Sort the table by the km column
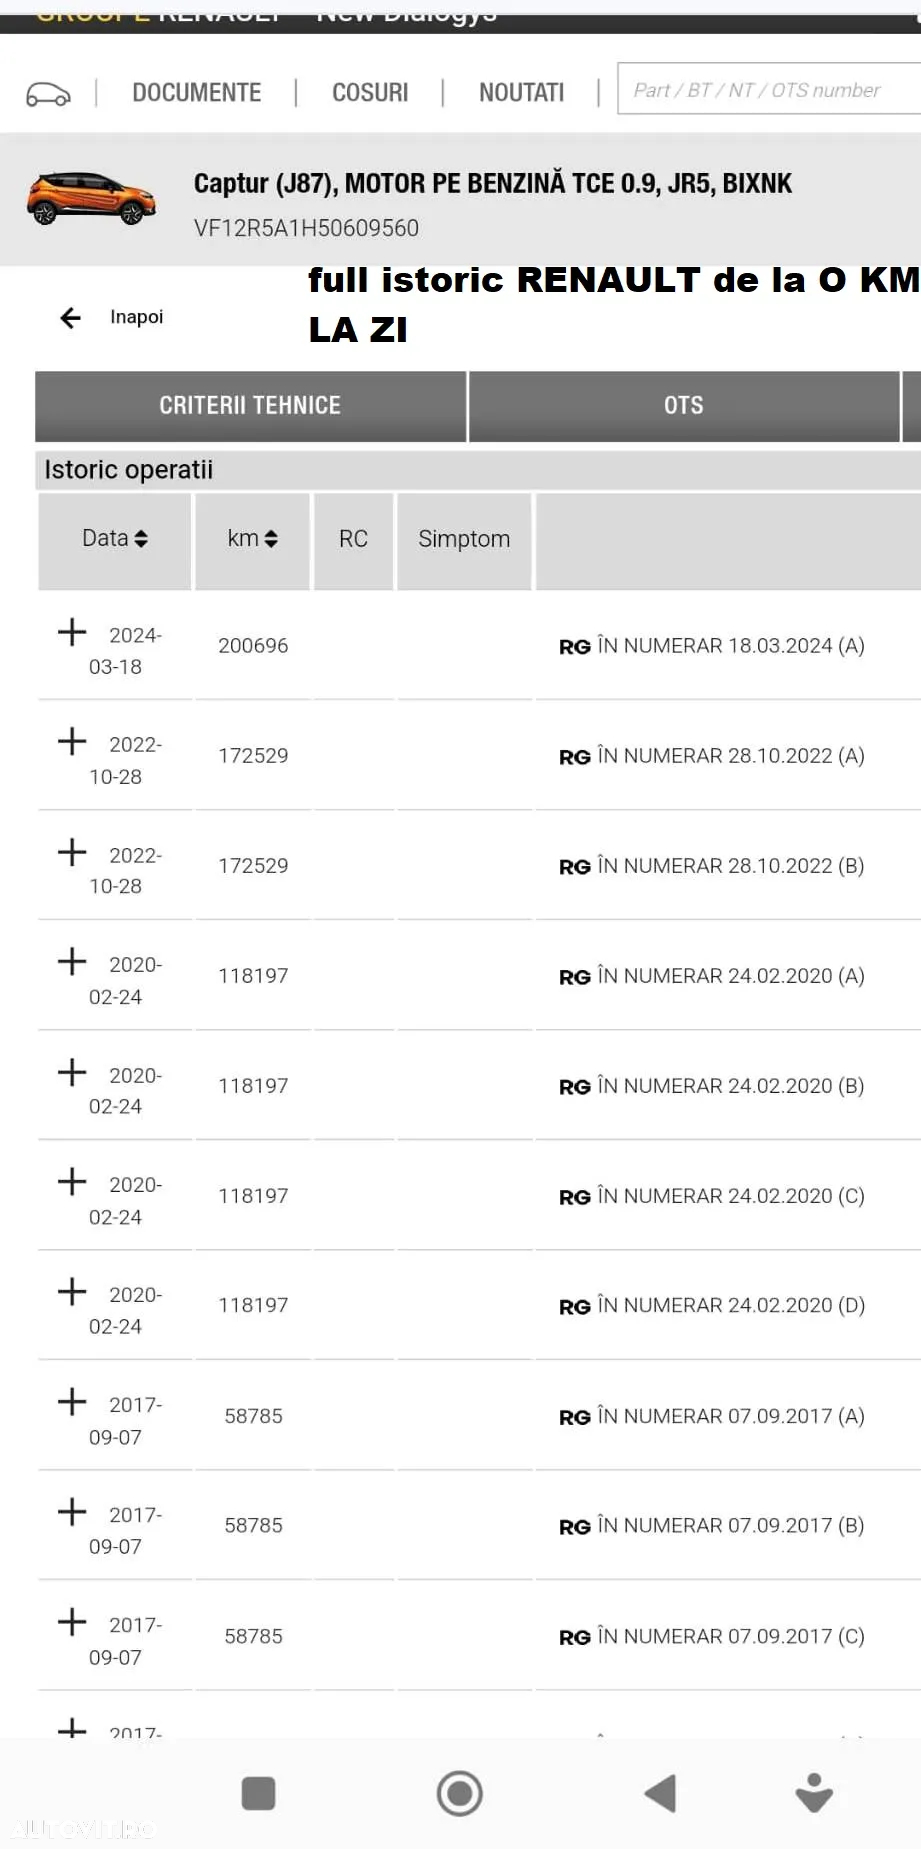The height and width of the screenshot is (1849, 921). tap(252, 539)
